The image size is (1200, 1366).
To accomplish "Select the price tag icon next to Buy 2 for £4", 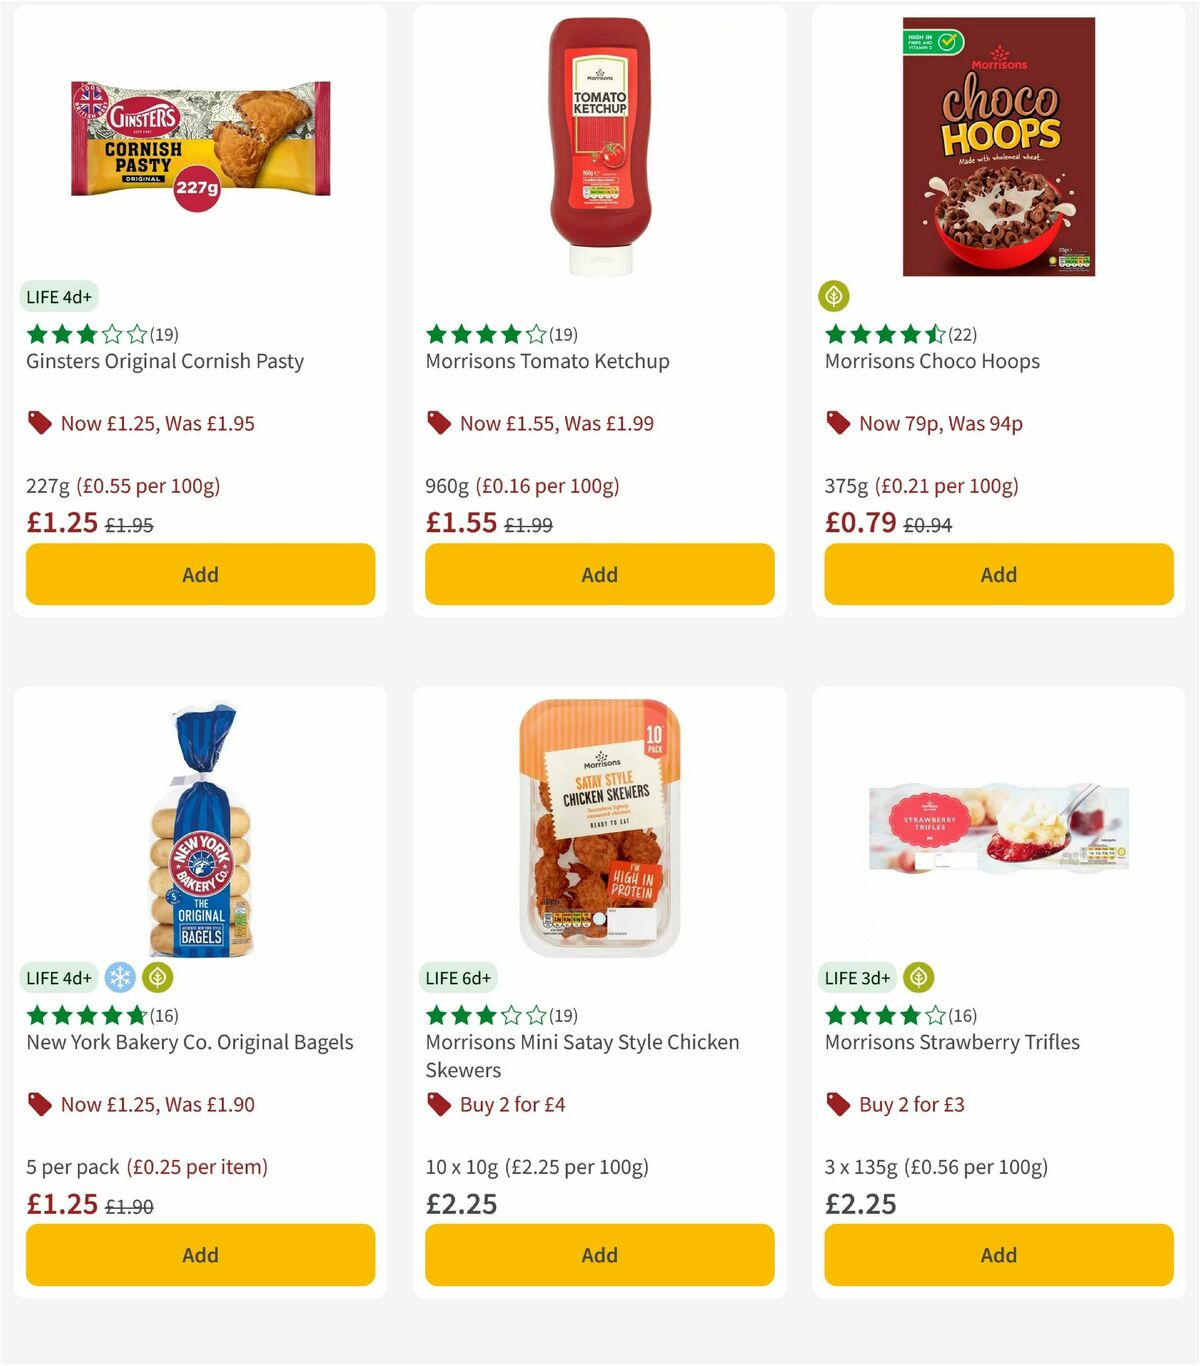I will tap(438, 1104).
